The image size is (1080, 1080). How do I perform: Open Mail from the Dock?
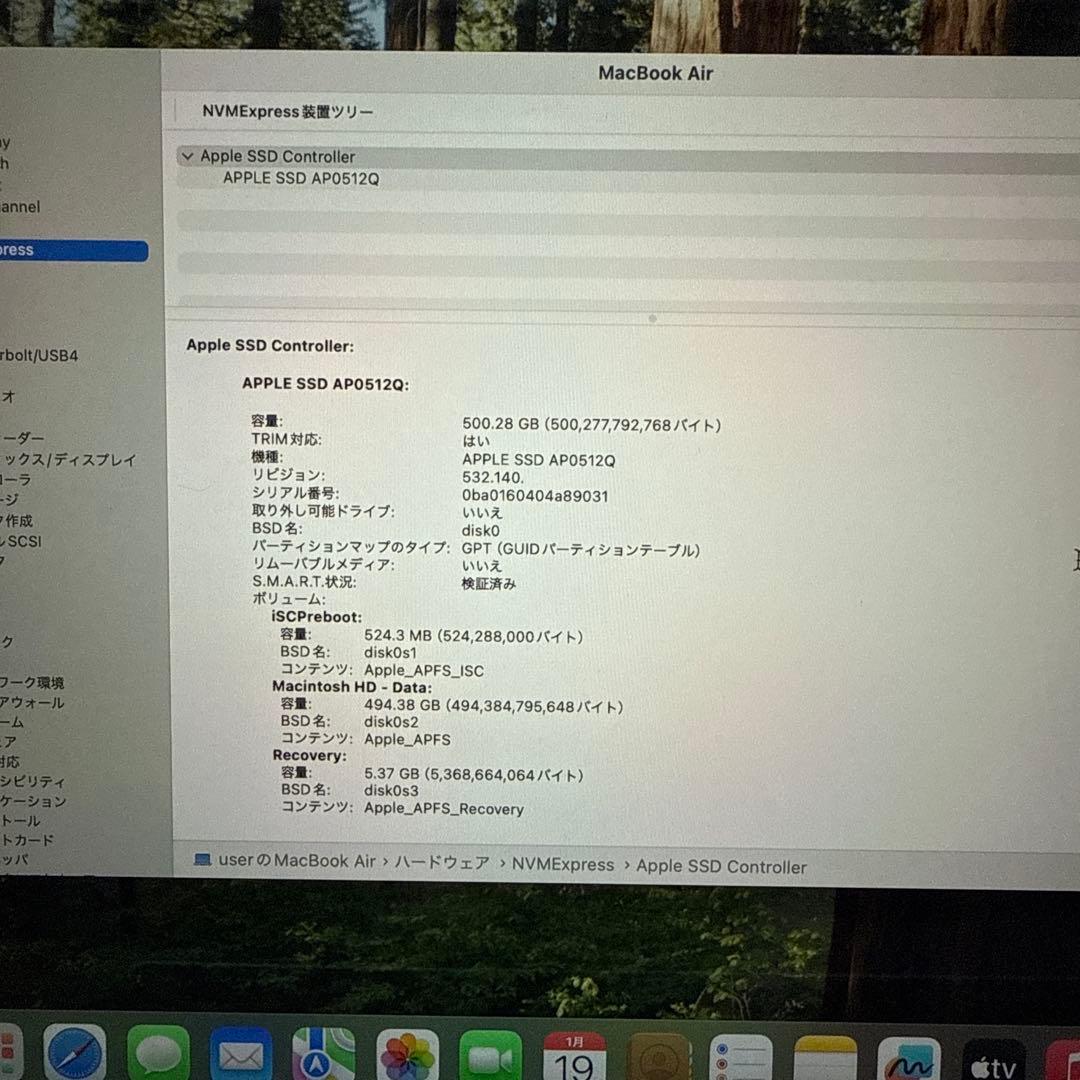(240, 1052)
